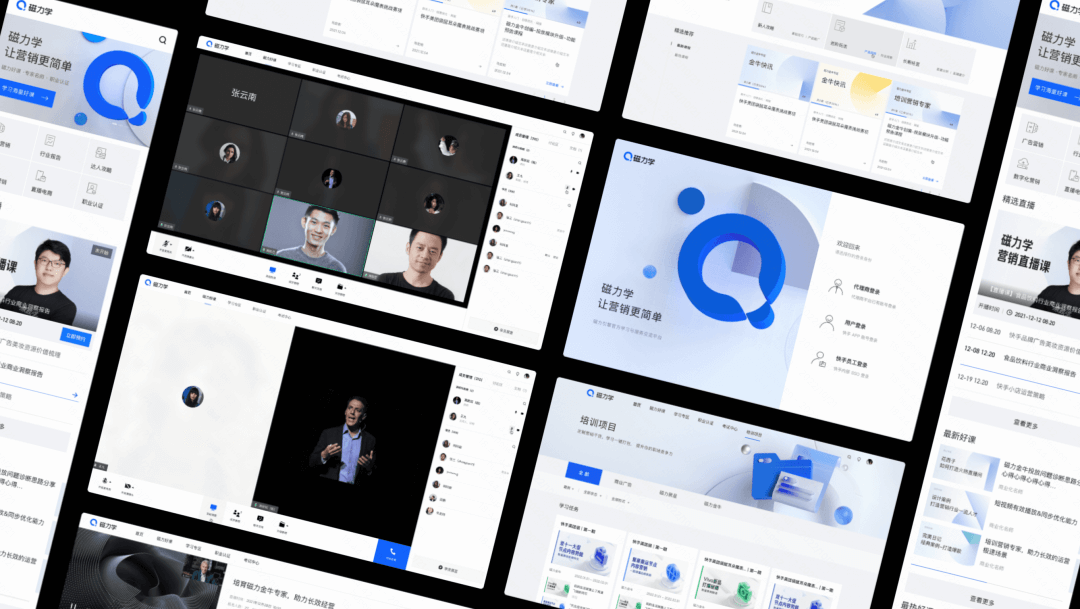
Task: Select the 磁力聚星 tab on 培训项目 page
Action: [x=668, y=494]
